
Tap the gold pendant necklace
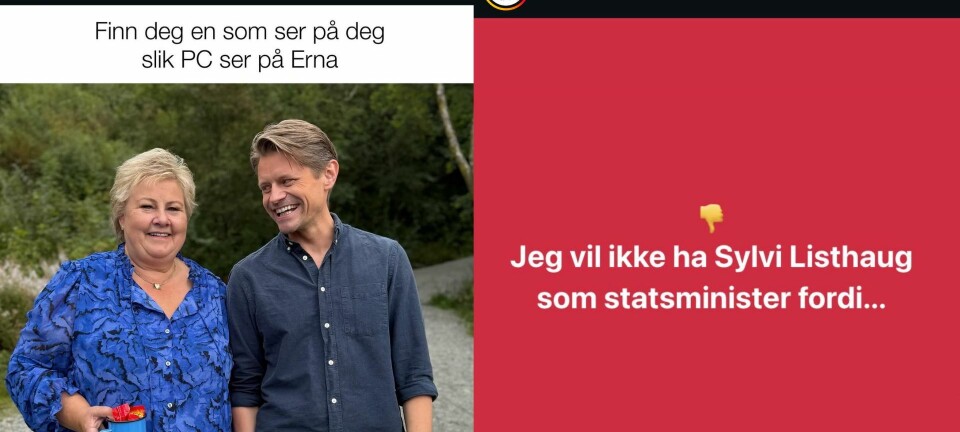pos(158,285)
